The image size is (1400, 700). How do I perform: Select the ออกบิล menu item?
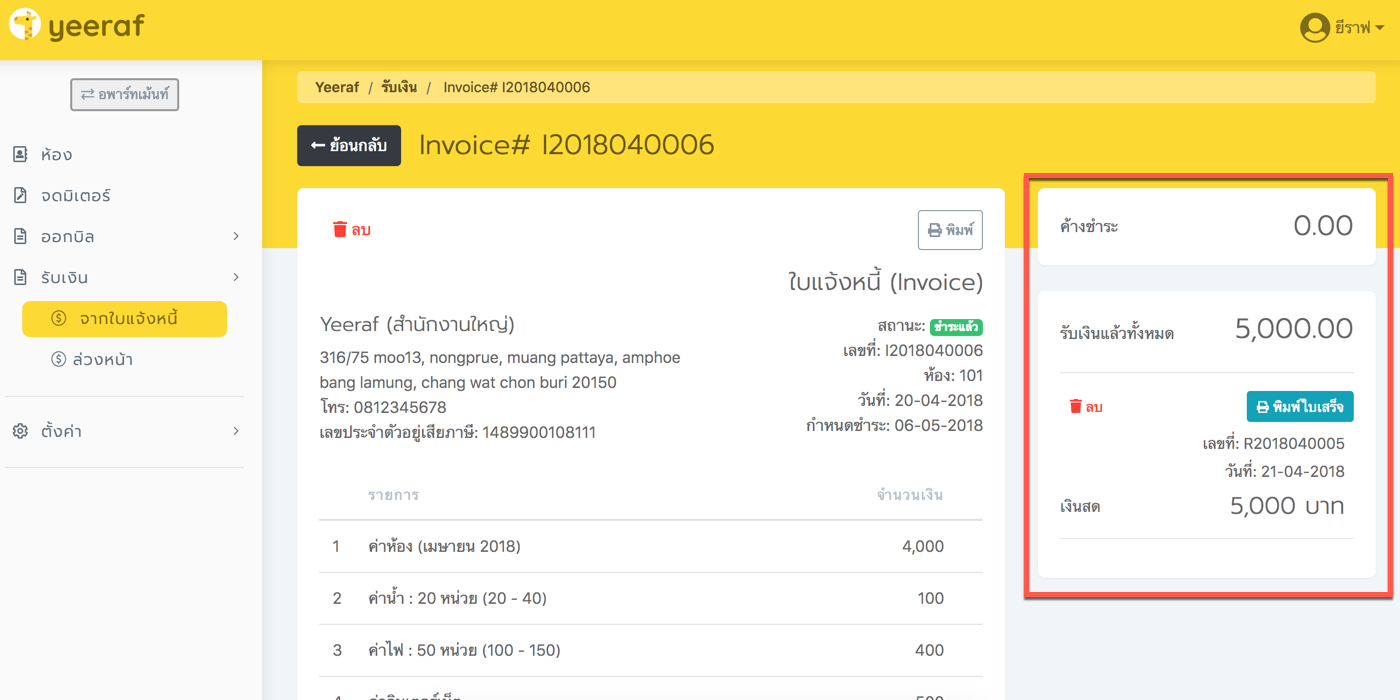[x=127, y=236]
